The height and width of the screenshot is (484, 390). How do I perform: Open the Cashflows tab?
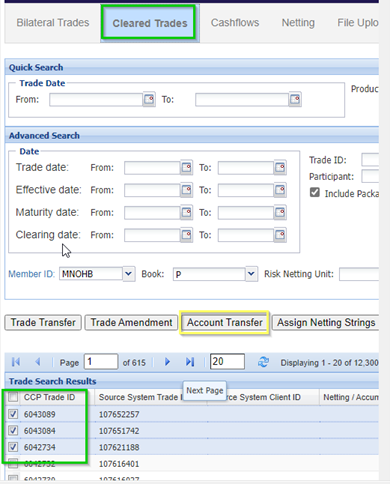pyautogui.click(x=235, y=23)
